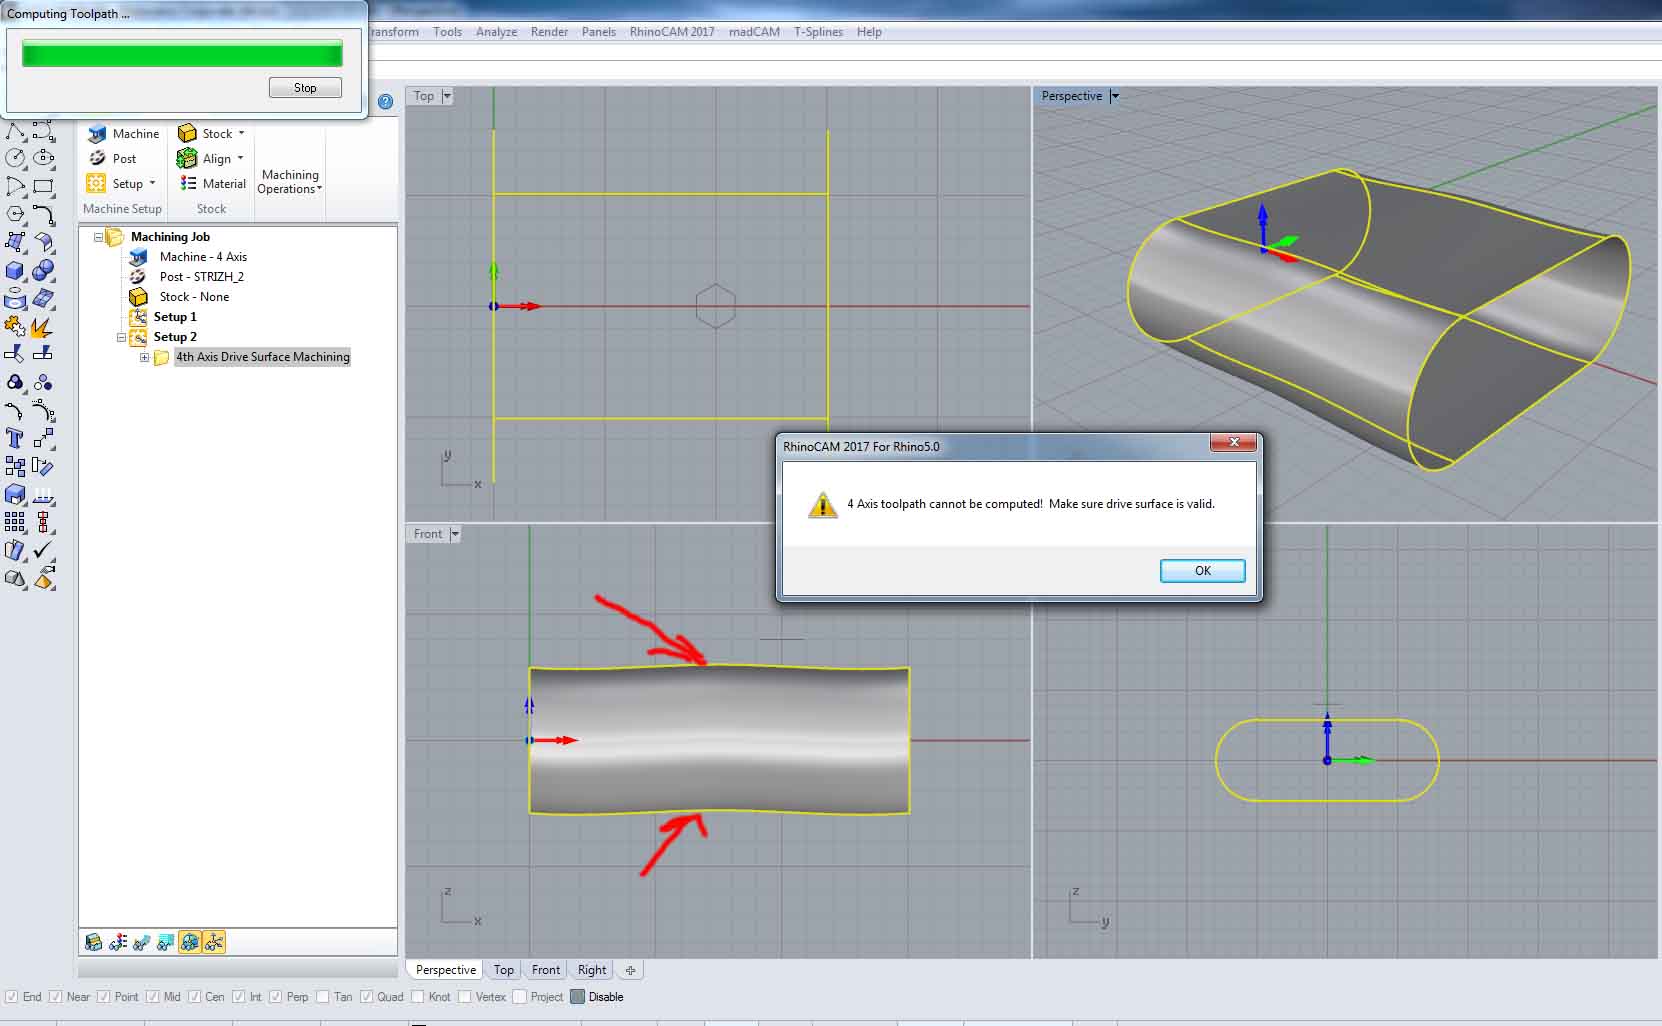
Task: Open the Perspective viewport dropdown arrow
Action: [1115, 96]
